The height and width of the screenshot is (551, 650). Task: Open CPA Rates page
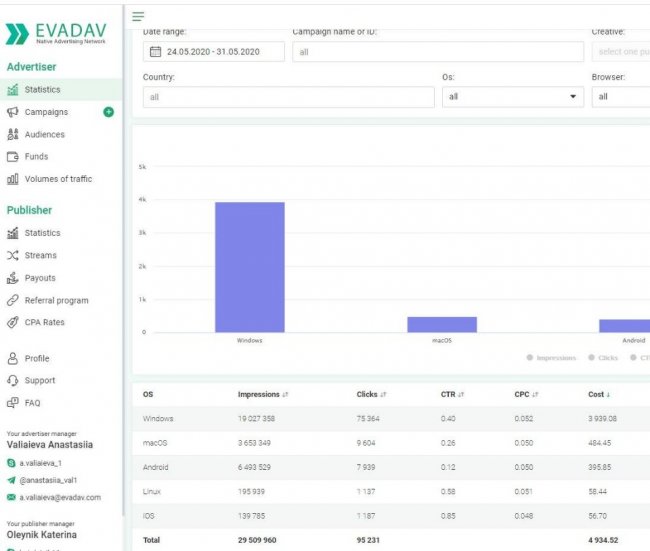coord(44,322)
